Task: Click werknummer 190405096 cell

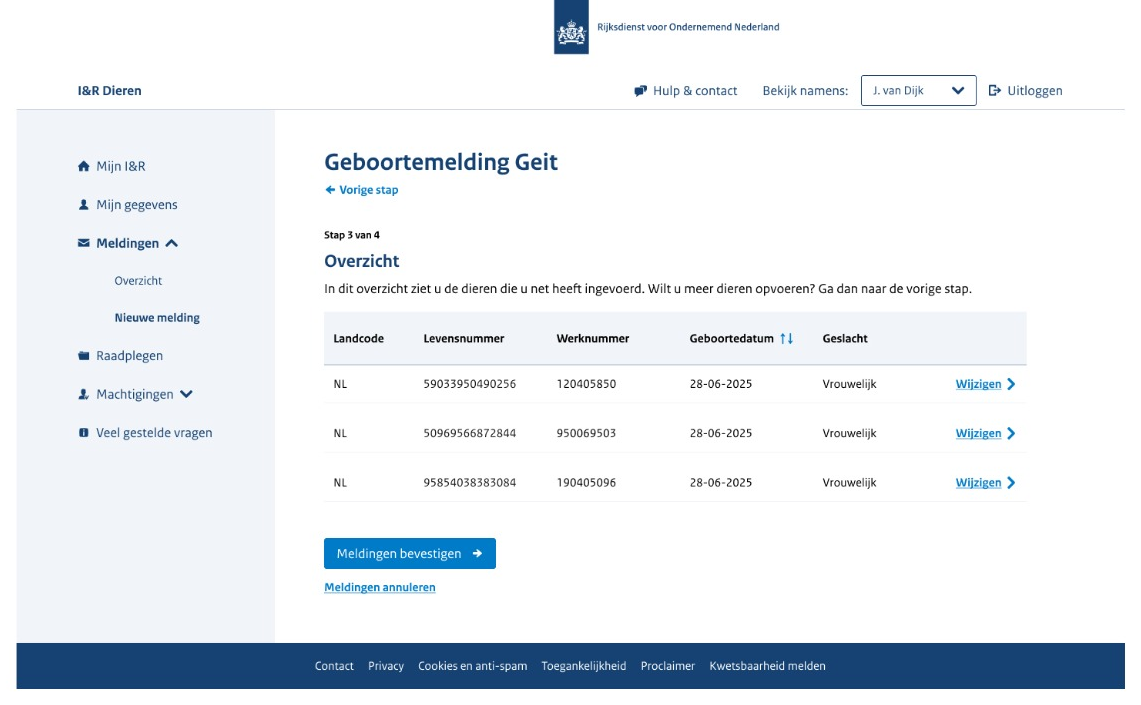Action: coord(586,483)
